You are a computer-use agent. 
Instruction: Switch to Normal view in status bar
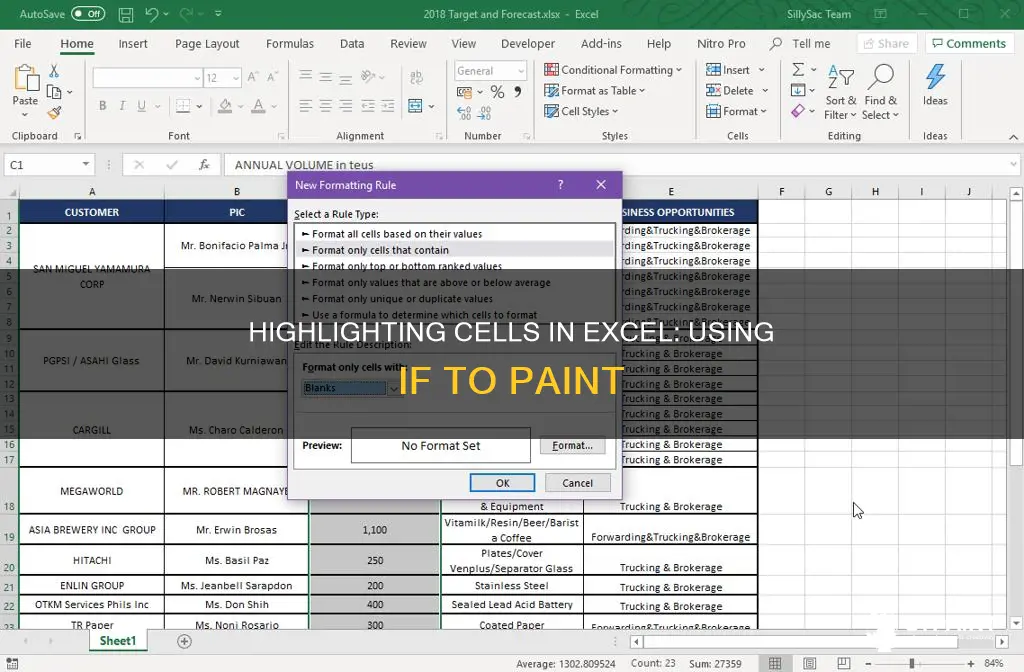pyautogui.click(x=775, y=664)
